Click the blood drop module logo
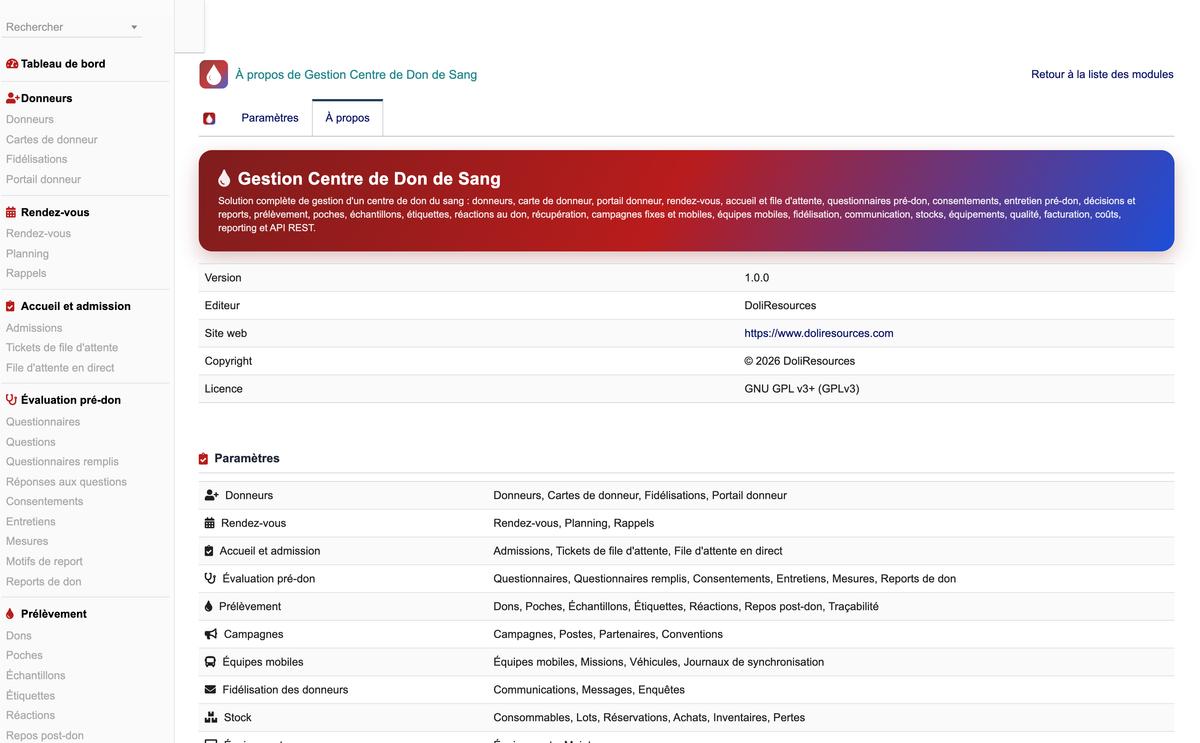 click(x=213, y=74)
